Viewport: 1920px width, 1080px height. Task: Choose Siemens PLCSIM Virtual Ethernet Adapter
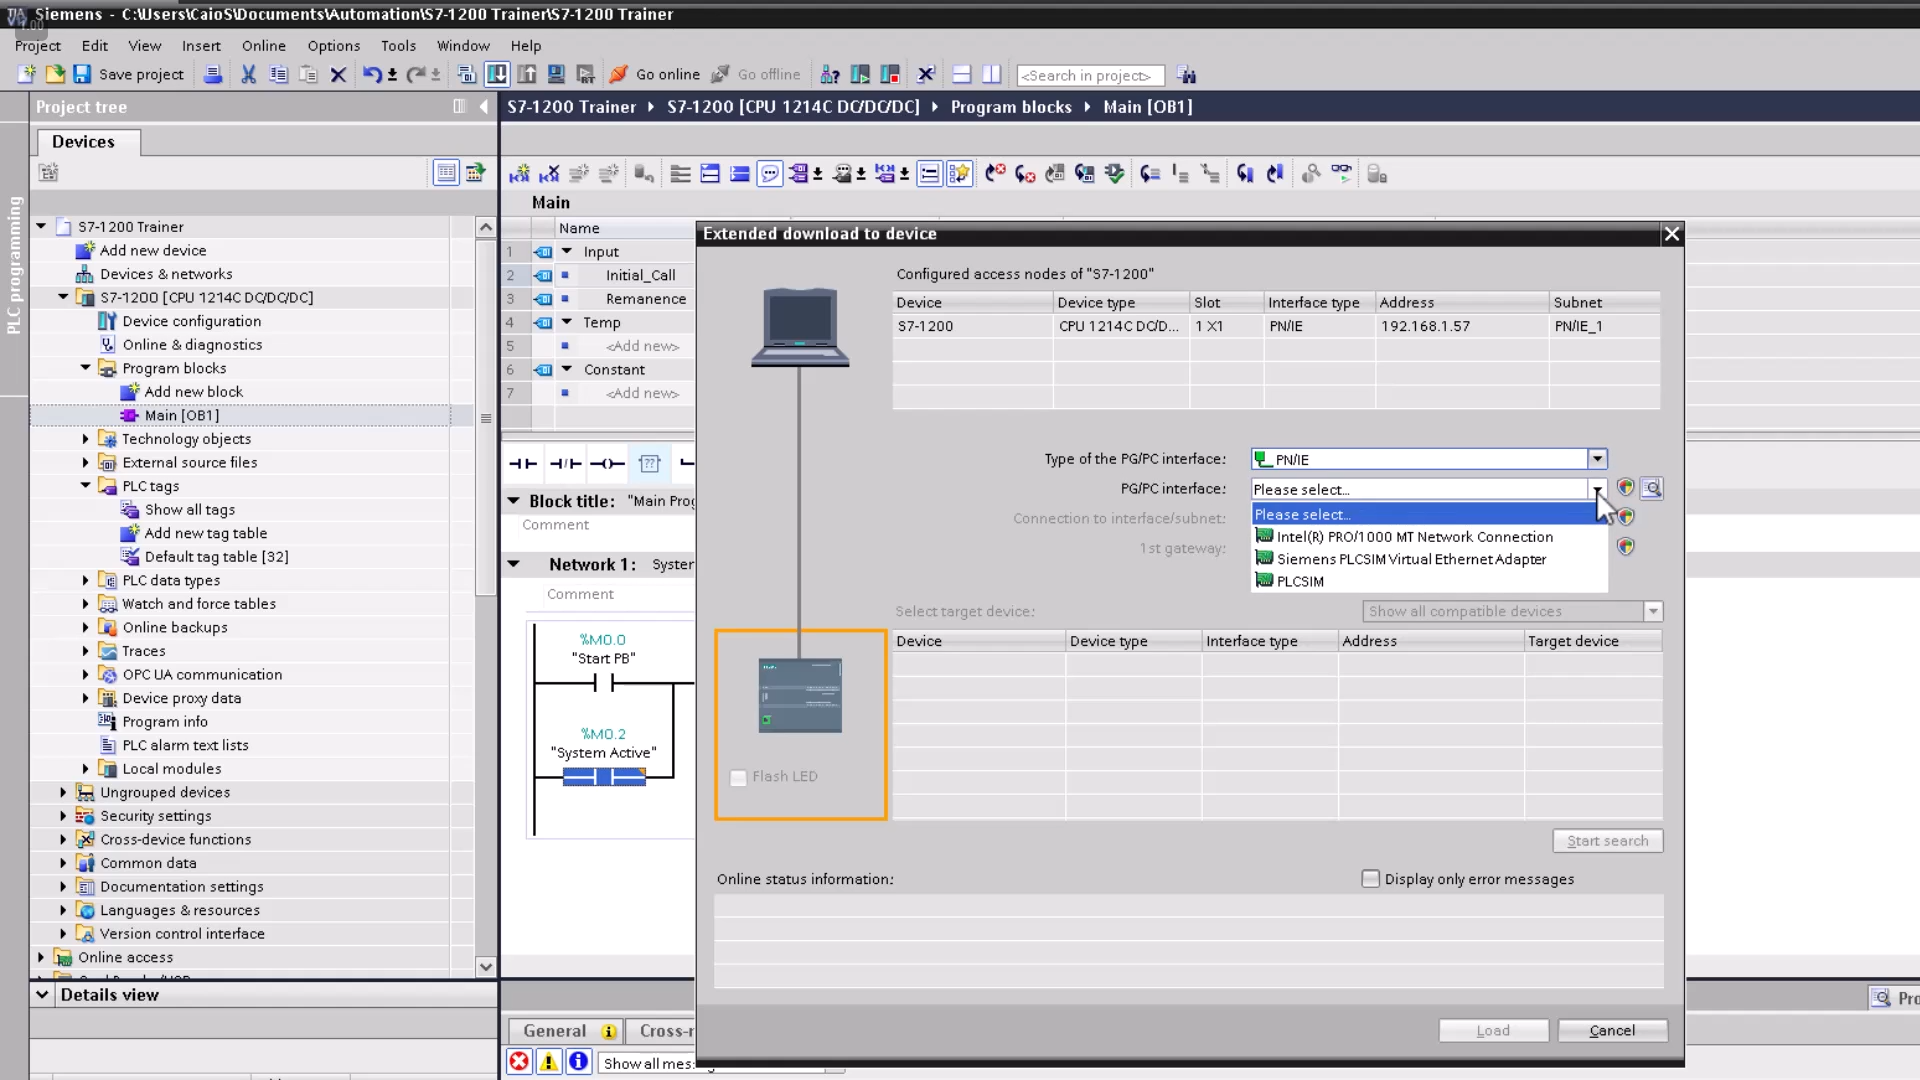click(1429, 559)
